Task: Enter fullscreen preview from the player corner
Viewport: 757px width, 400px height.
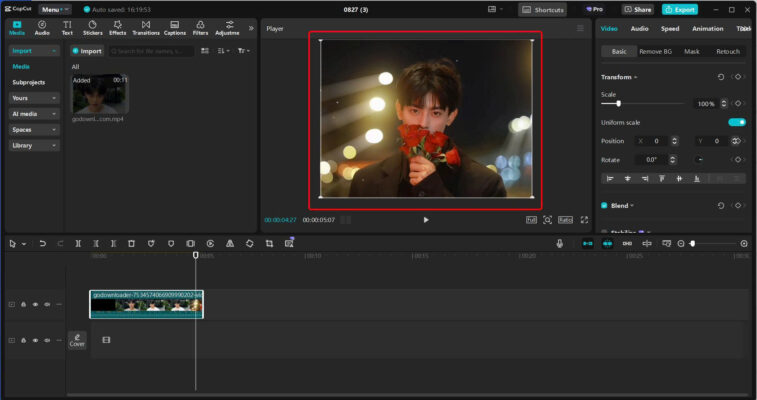Action: point(584,220)
